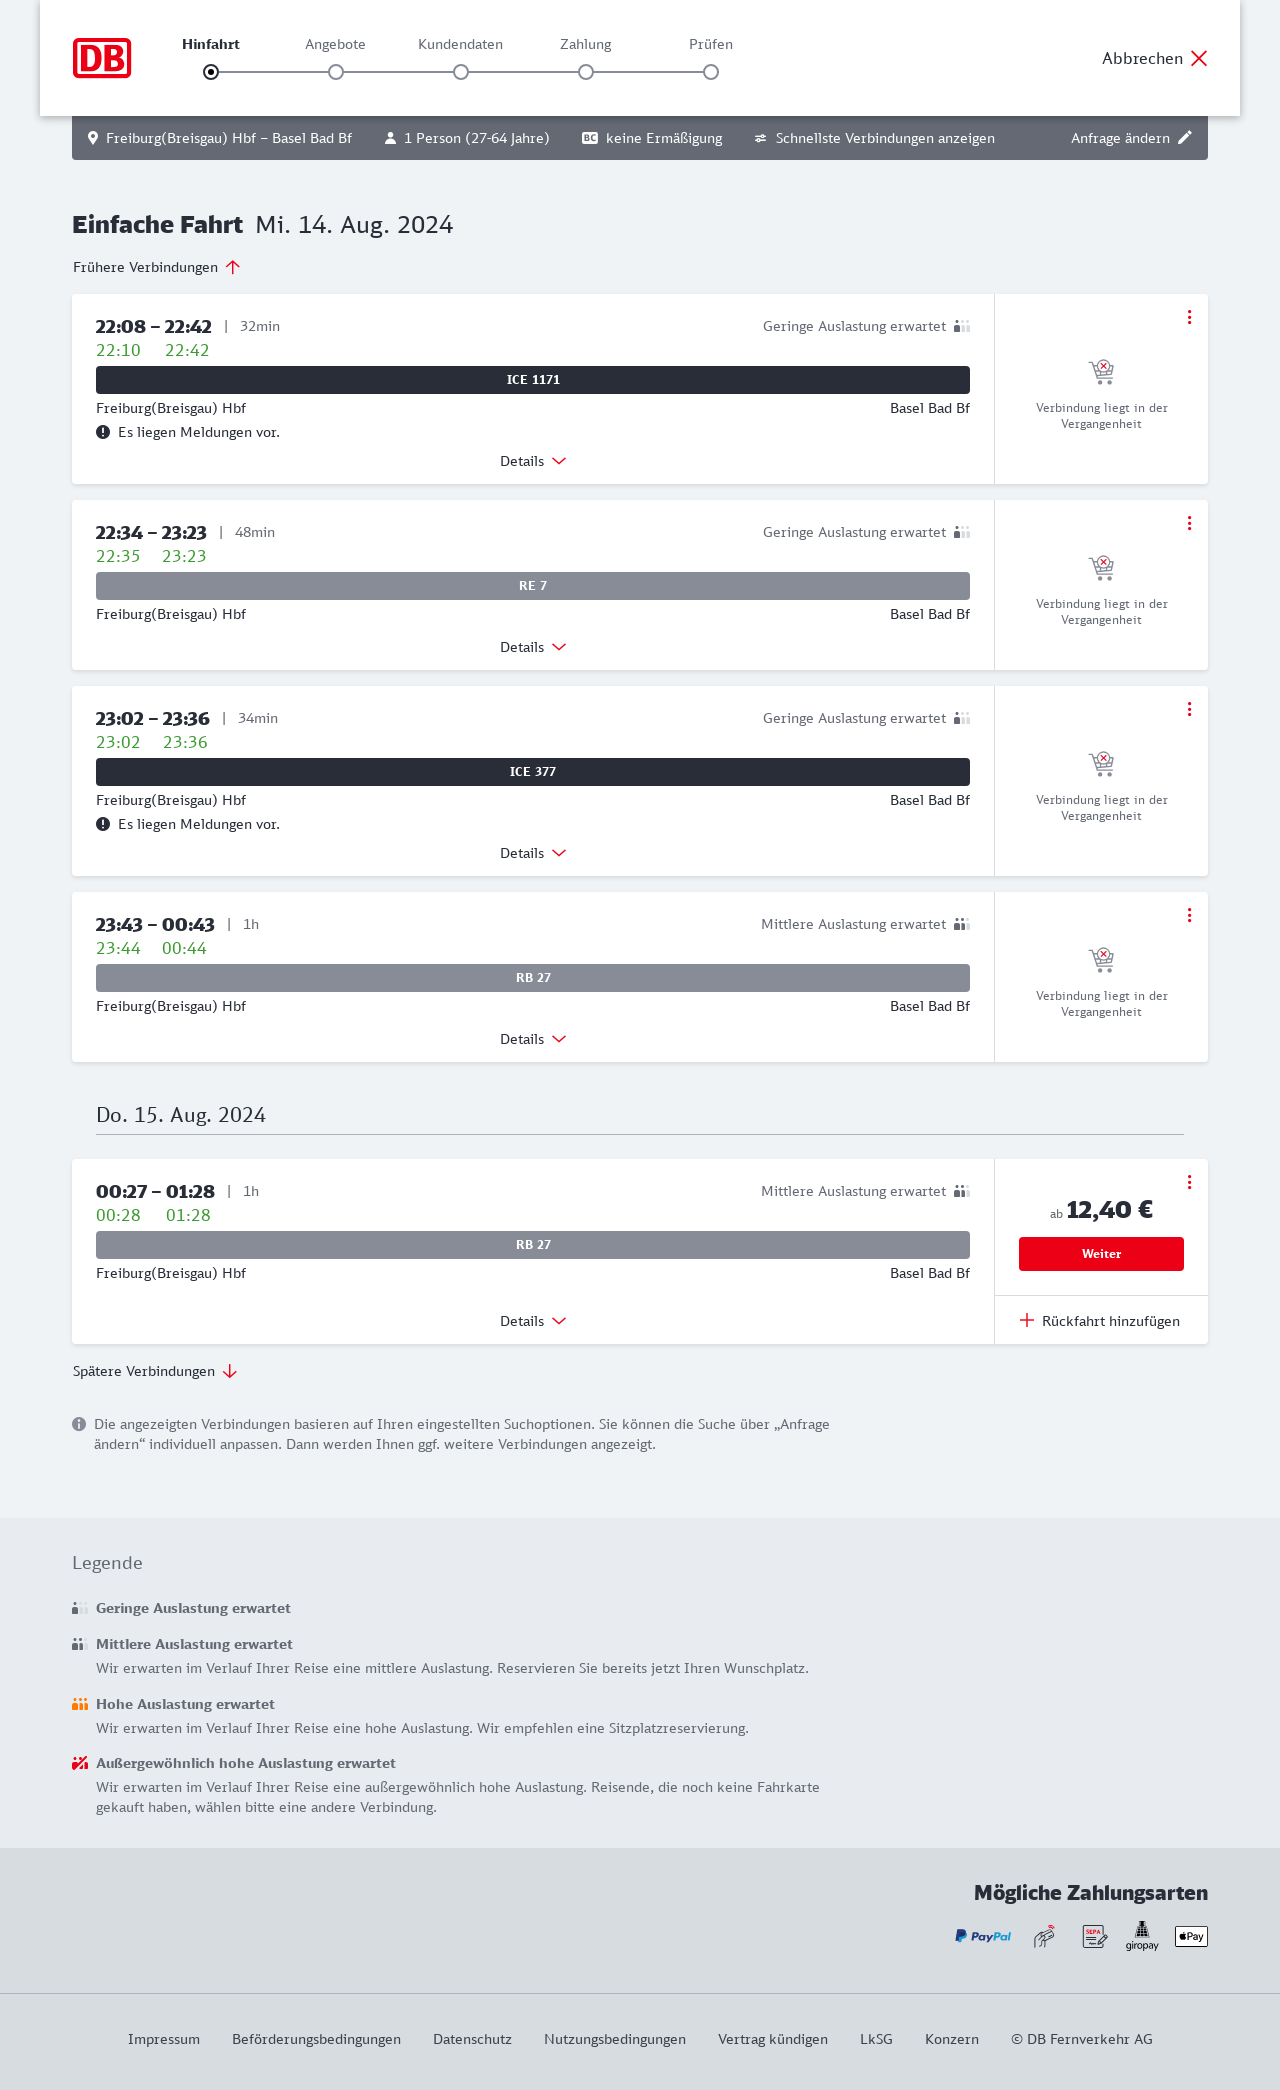Open the Impressum footer link
This screenshot has width=1280, height=2090.
pyautogui.click(x=164, y=2039)
